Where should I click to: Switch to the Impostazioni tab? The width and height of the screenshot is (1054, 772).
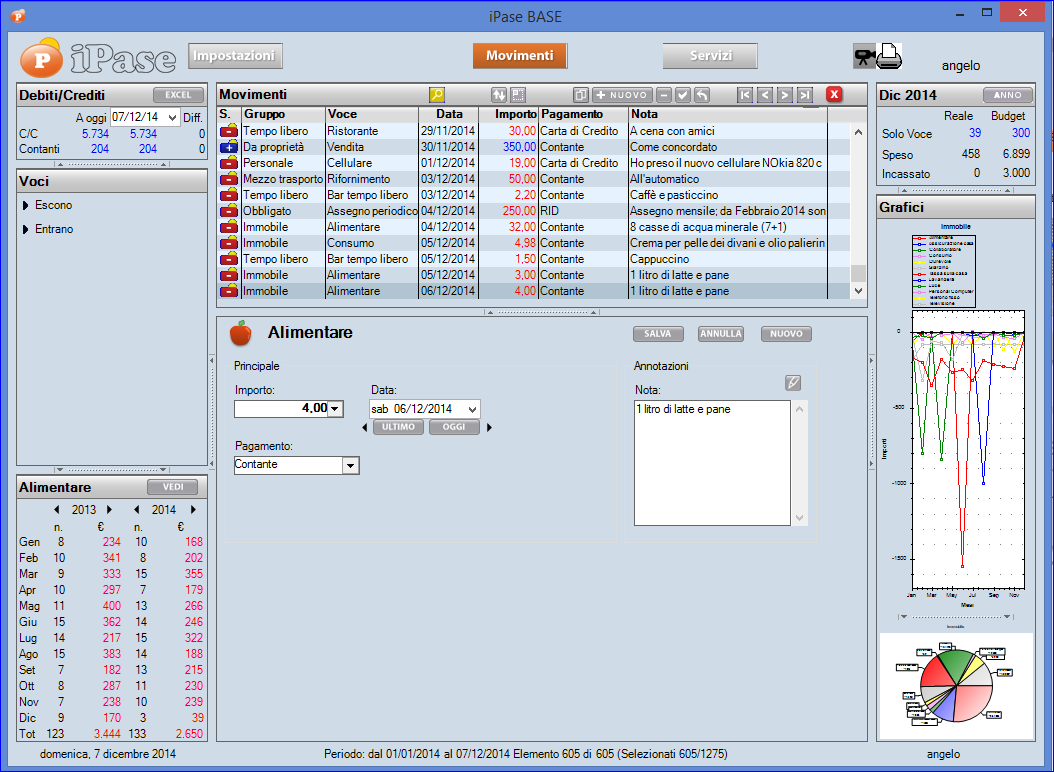(235, 56)
